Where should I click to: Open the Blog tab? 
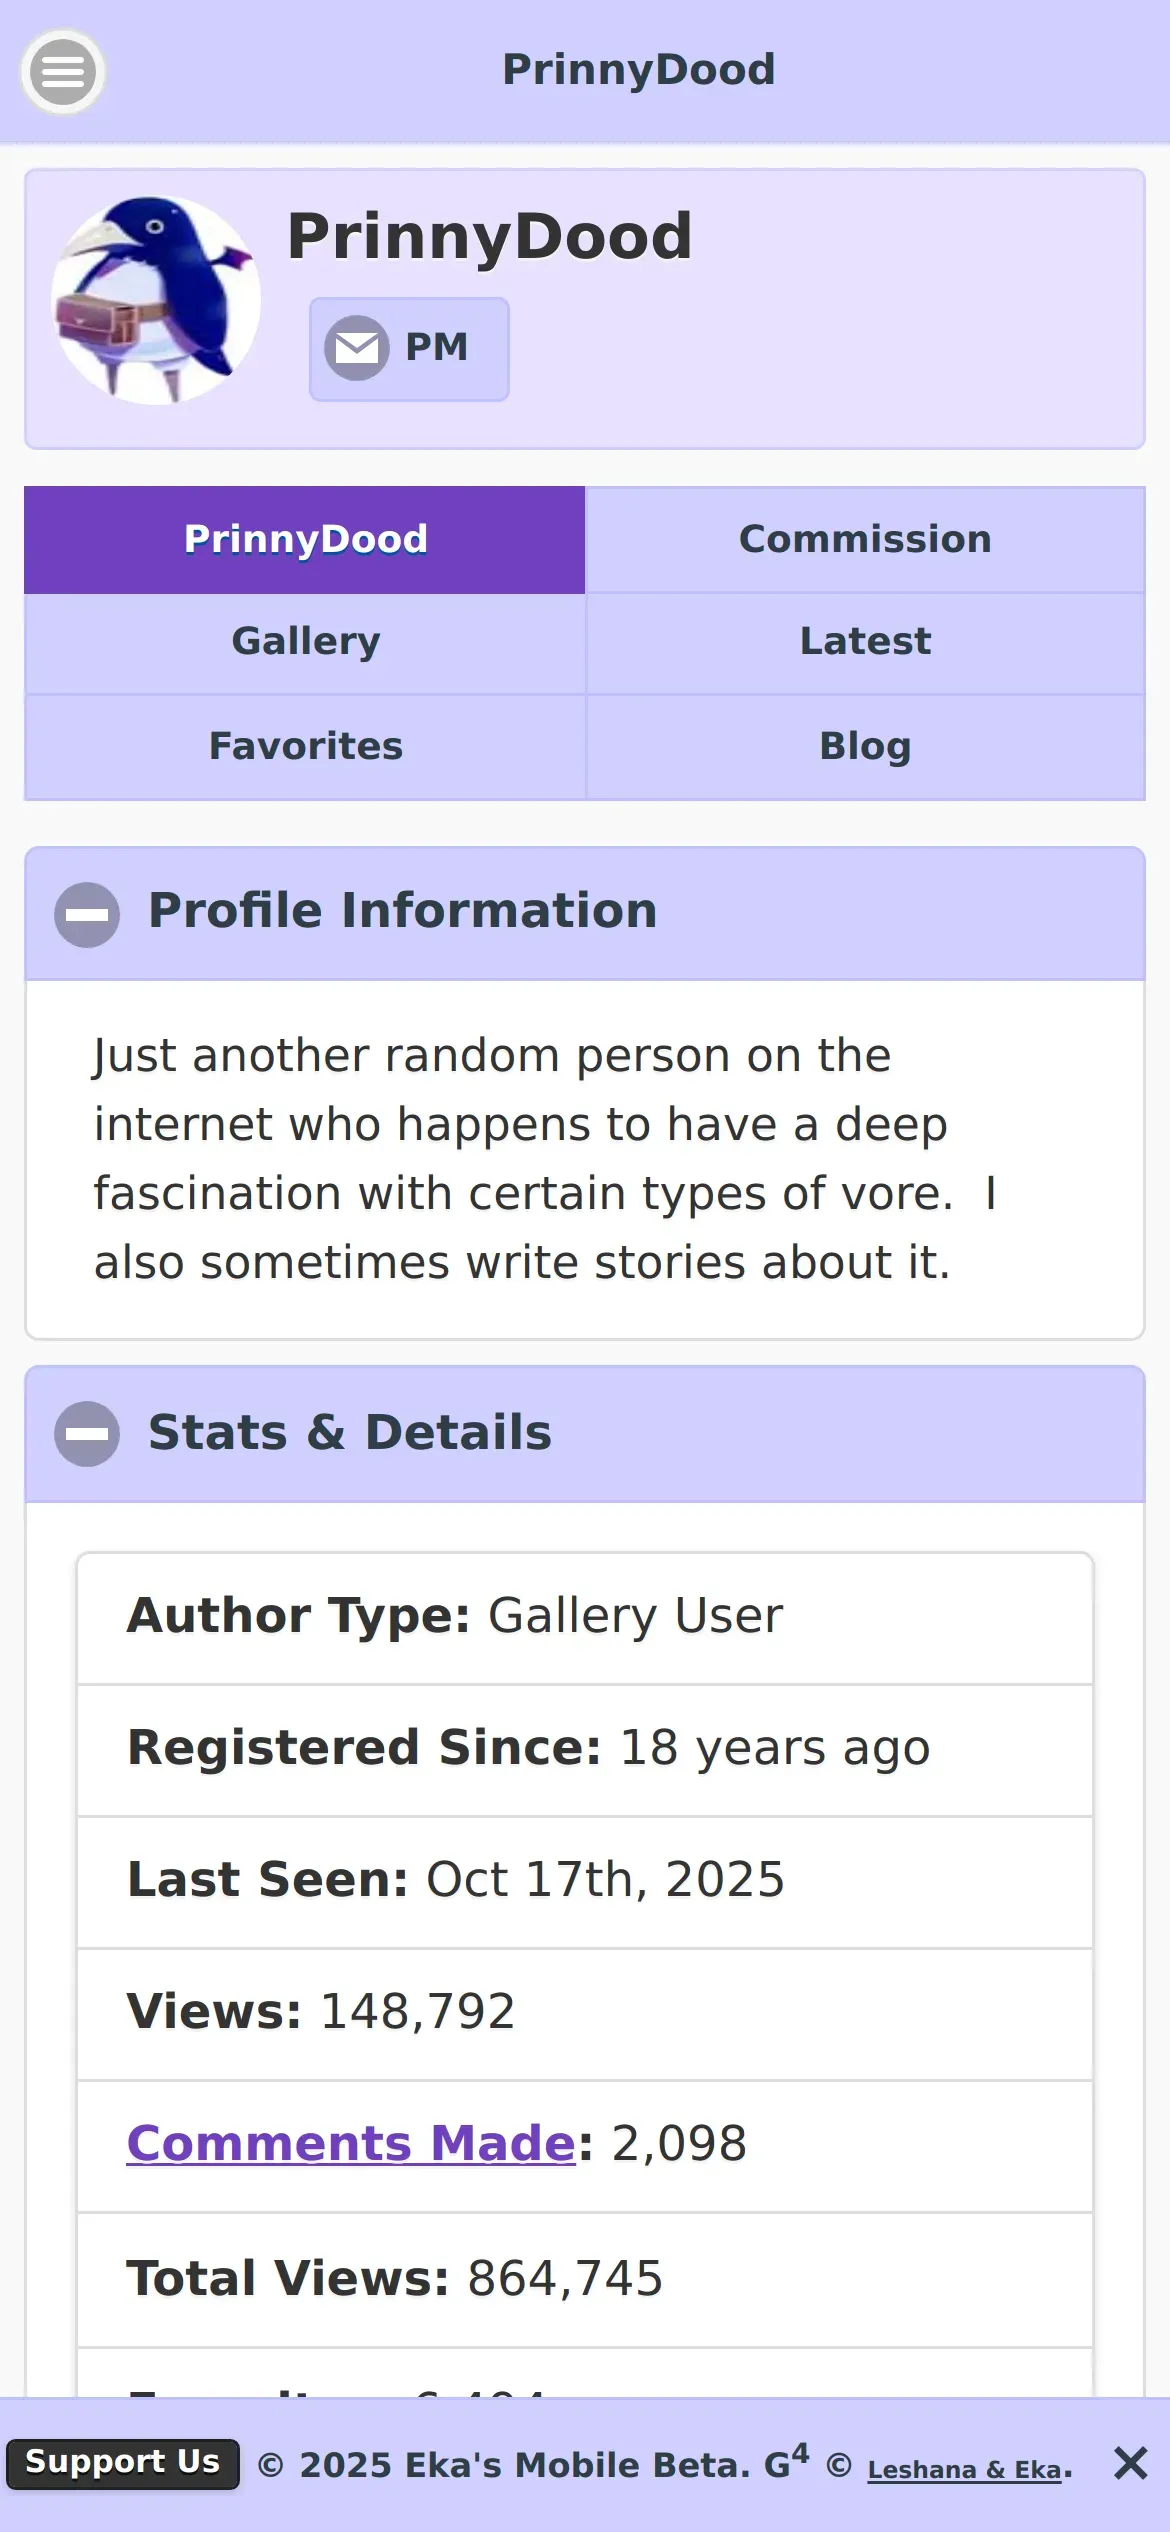(x=865, y=746)
